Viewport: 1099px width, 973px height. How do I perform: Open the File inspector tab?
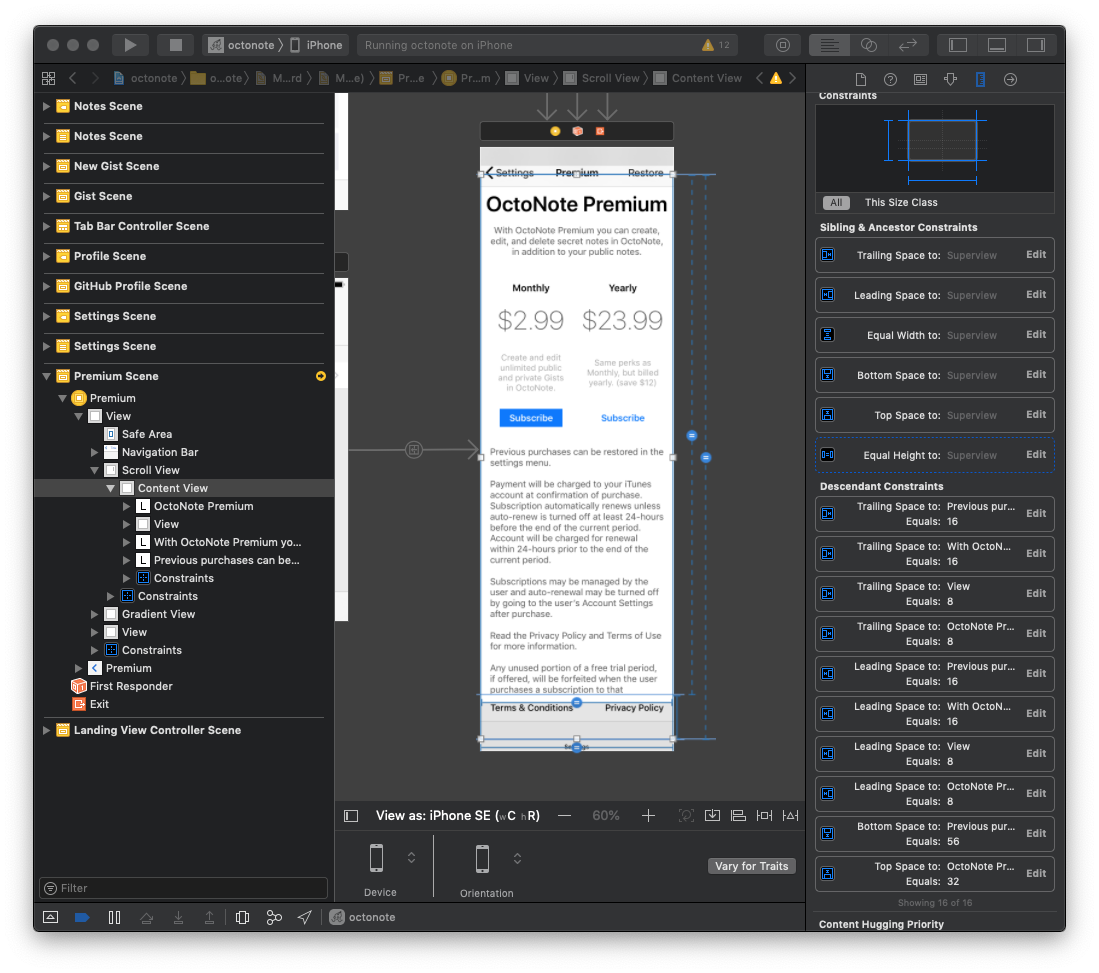[861, 79]
